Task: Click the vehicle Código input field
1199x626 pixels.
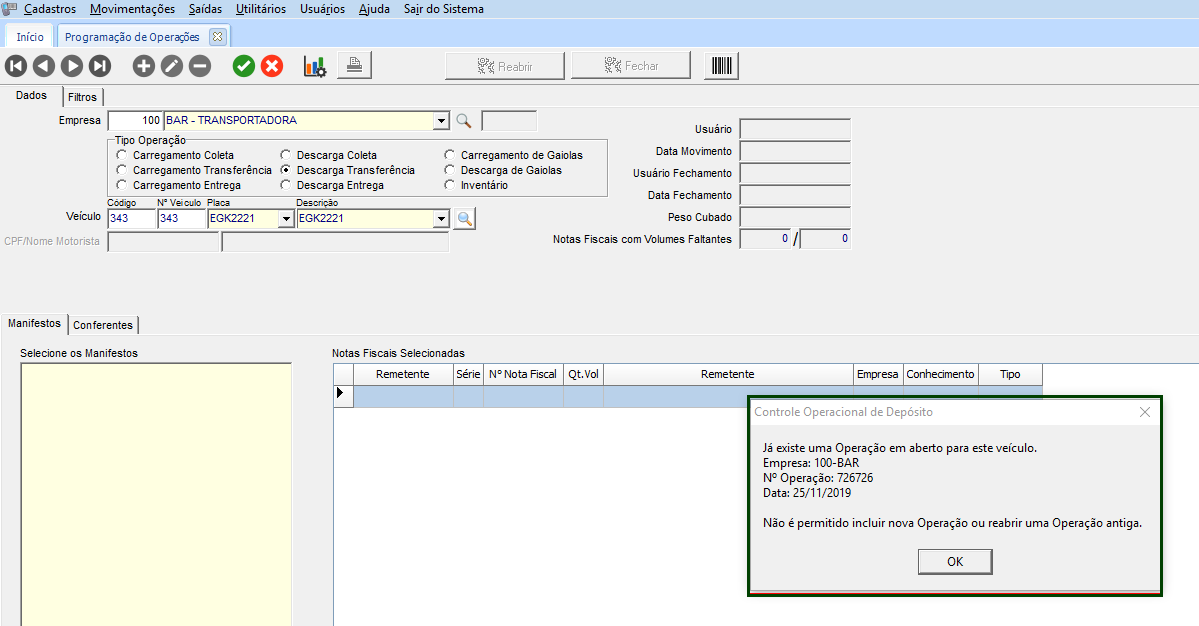Action: point(131,219)
